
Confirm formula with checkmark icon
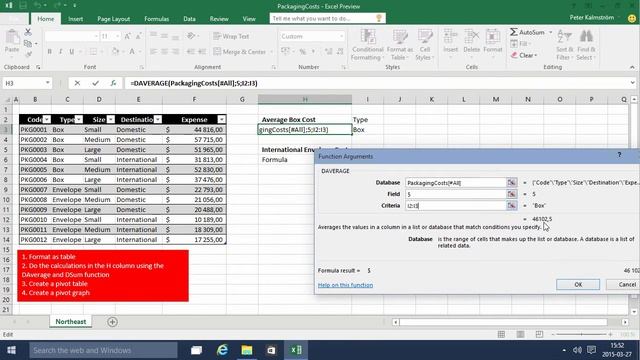[x=95, y=83]
